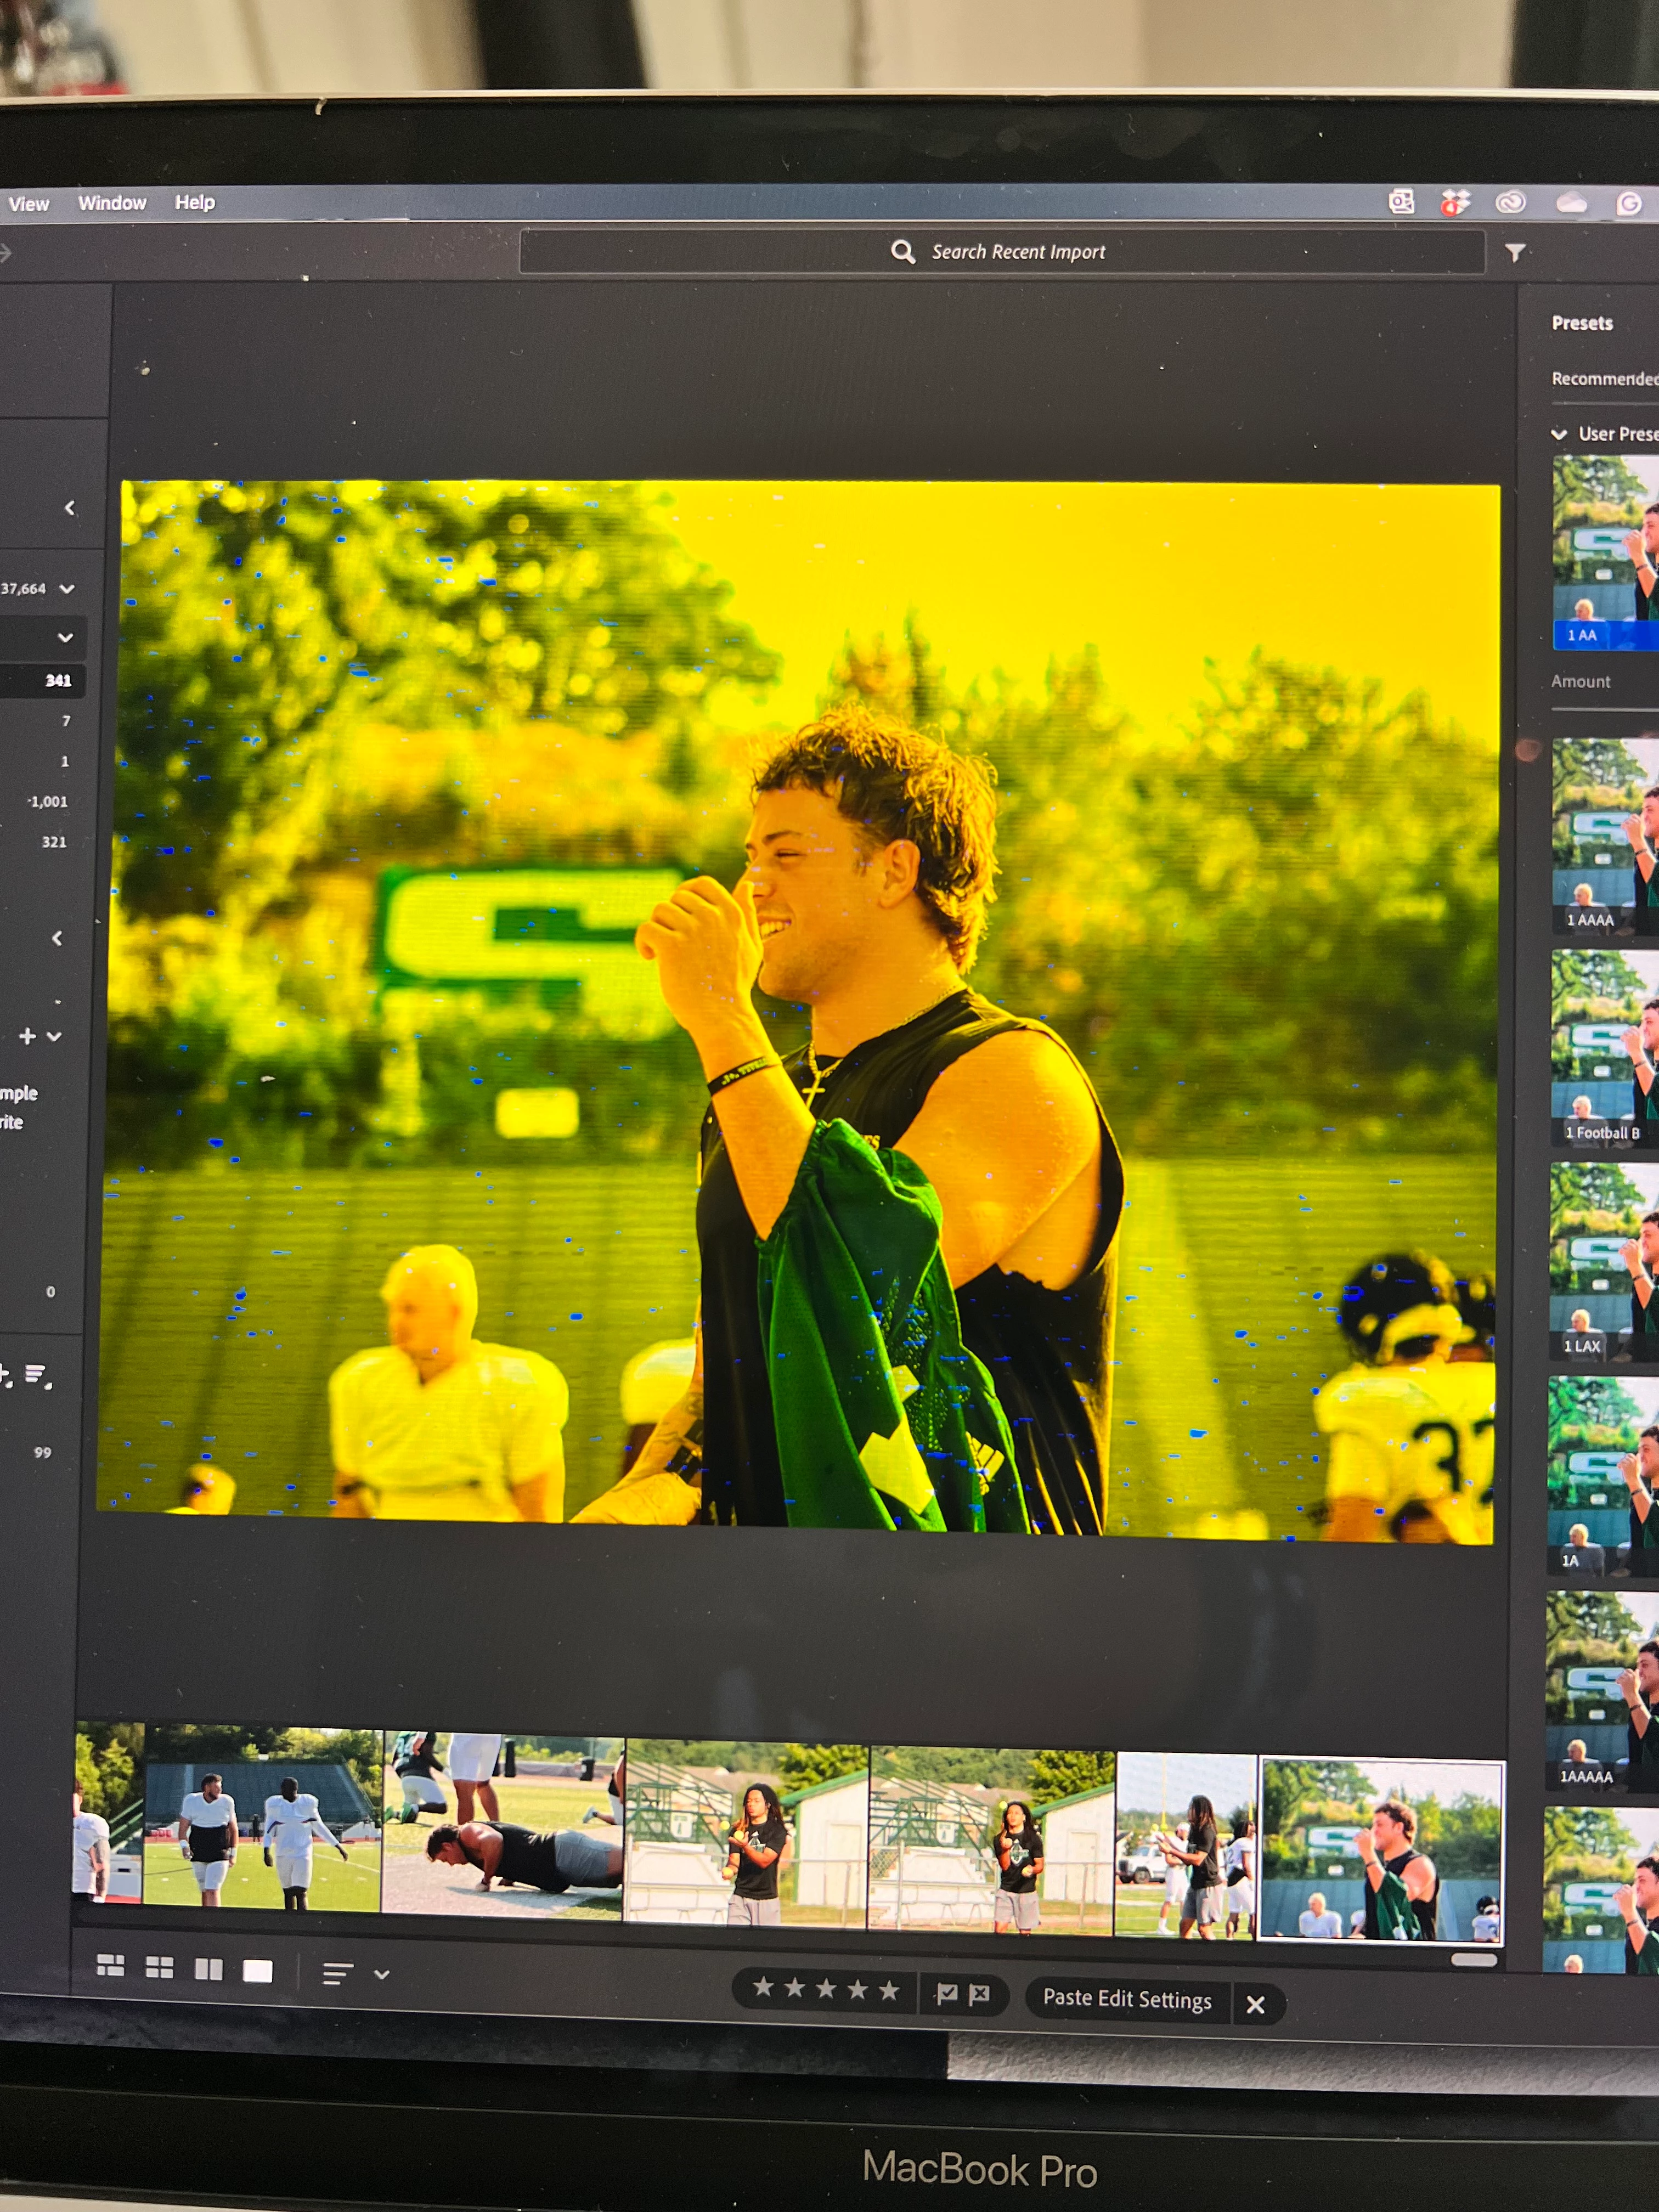Viewport: 1659px width, 2212px height.
Task: Dismiss the Paste Edit Settings prompt
Action: [1256, 2004]
